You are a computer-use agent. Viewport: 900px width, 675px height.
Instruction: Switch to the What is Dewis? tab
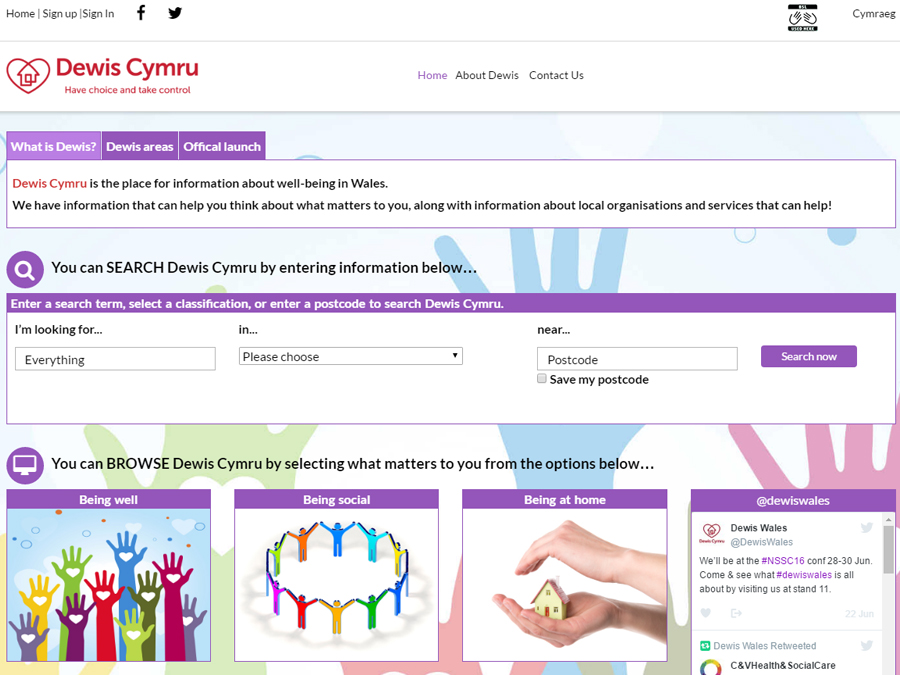(54, 146)
